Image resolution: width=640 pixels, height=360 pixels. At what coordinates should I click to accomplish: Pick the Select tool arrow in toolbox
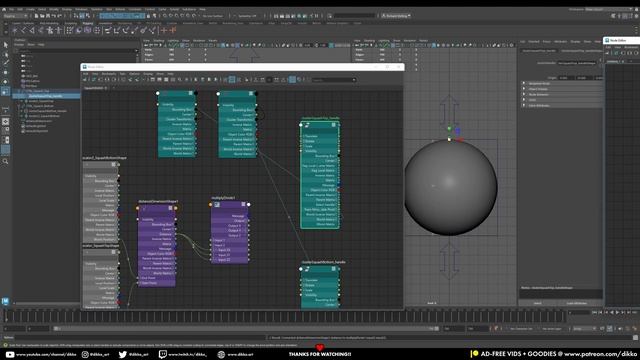click(x=5, y=45)
